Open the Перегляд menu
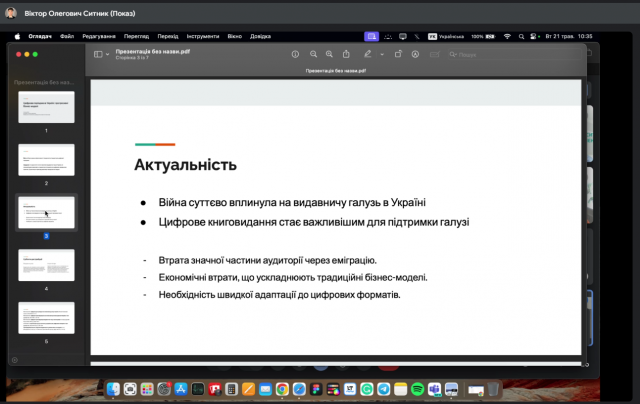The width and height of the screenshot is (640, 404). 136,36
